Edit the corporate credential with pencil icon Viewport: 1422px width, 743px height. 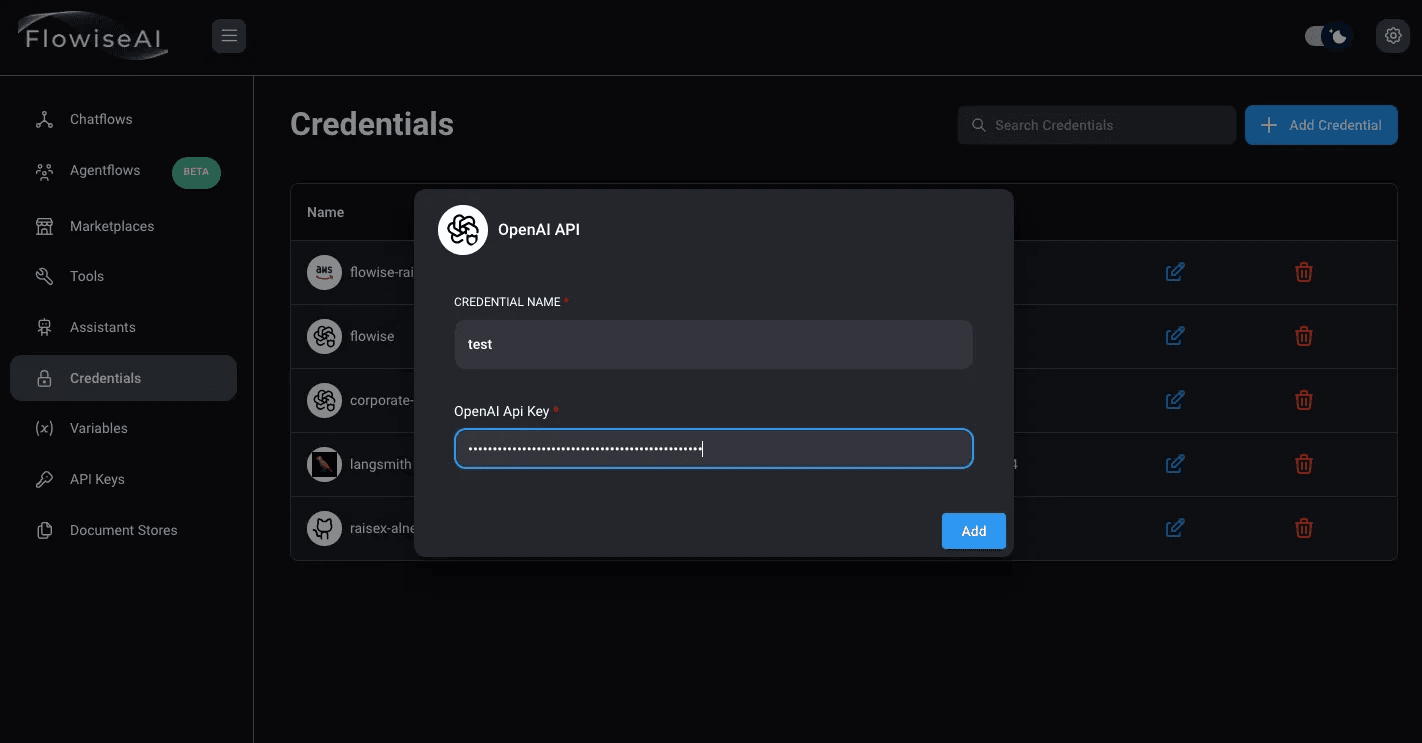(1175, 400)
